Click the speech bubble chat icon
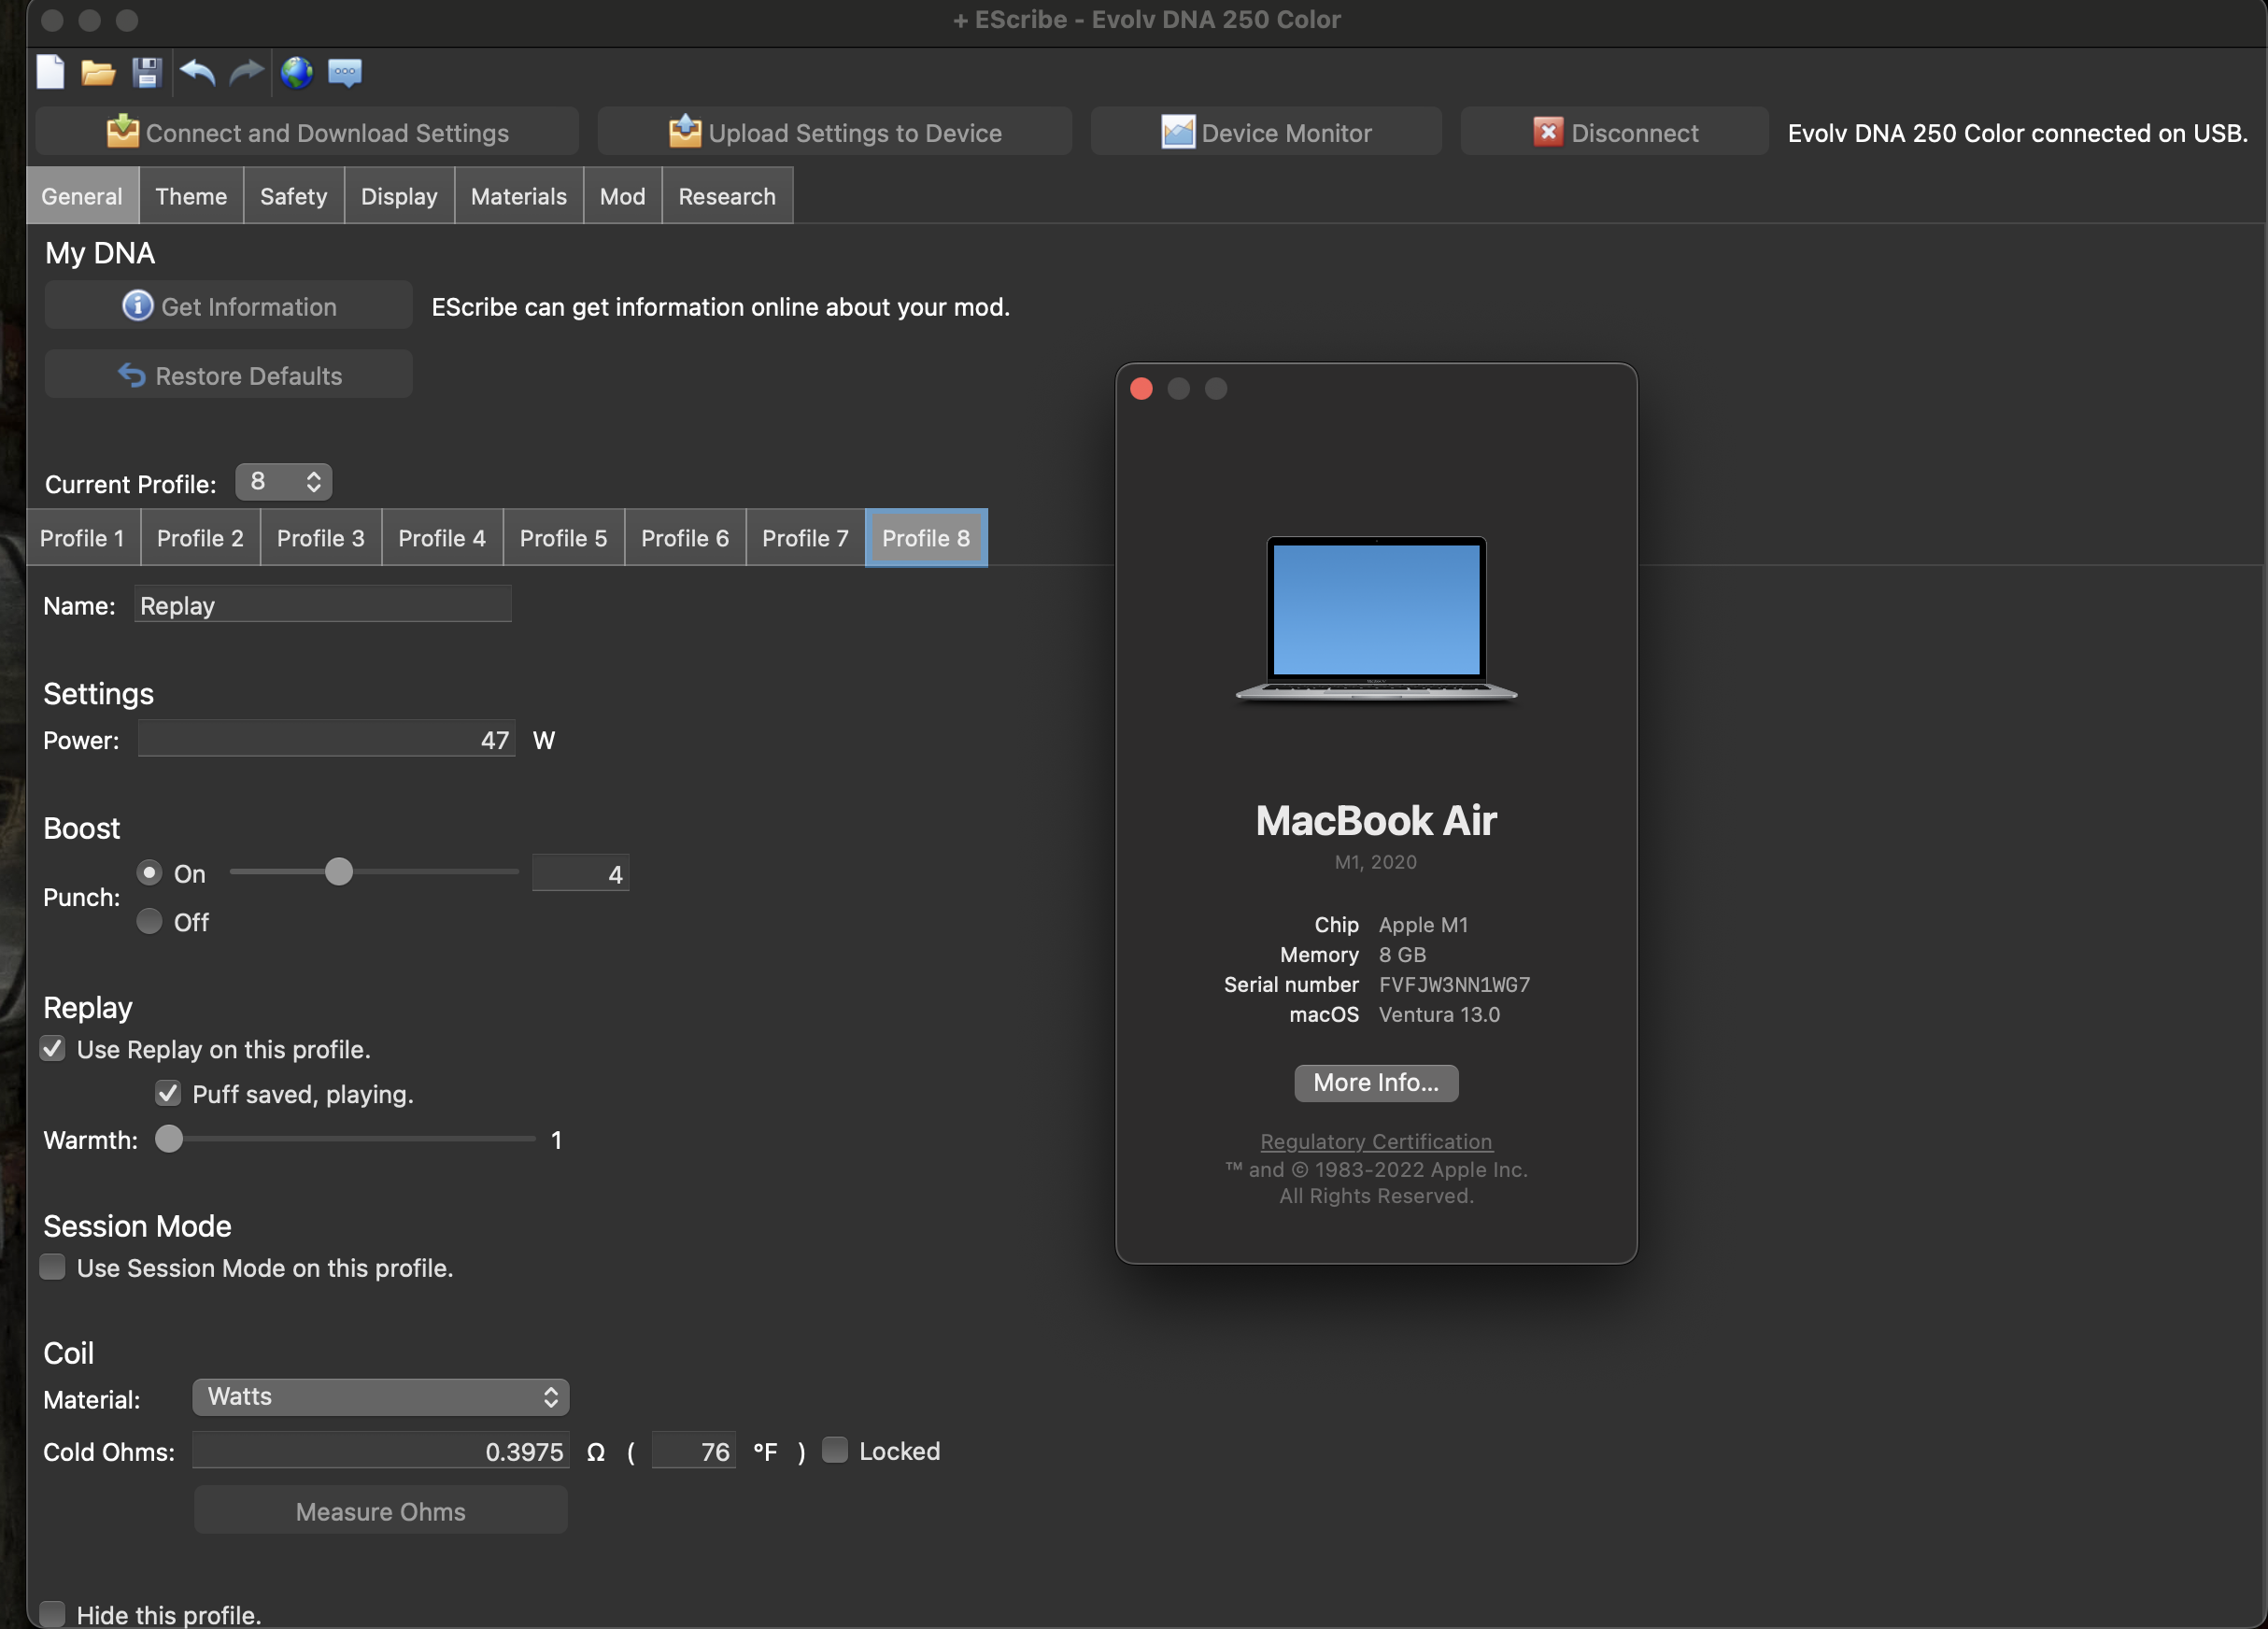 [x=345, y=72]
